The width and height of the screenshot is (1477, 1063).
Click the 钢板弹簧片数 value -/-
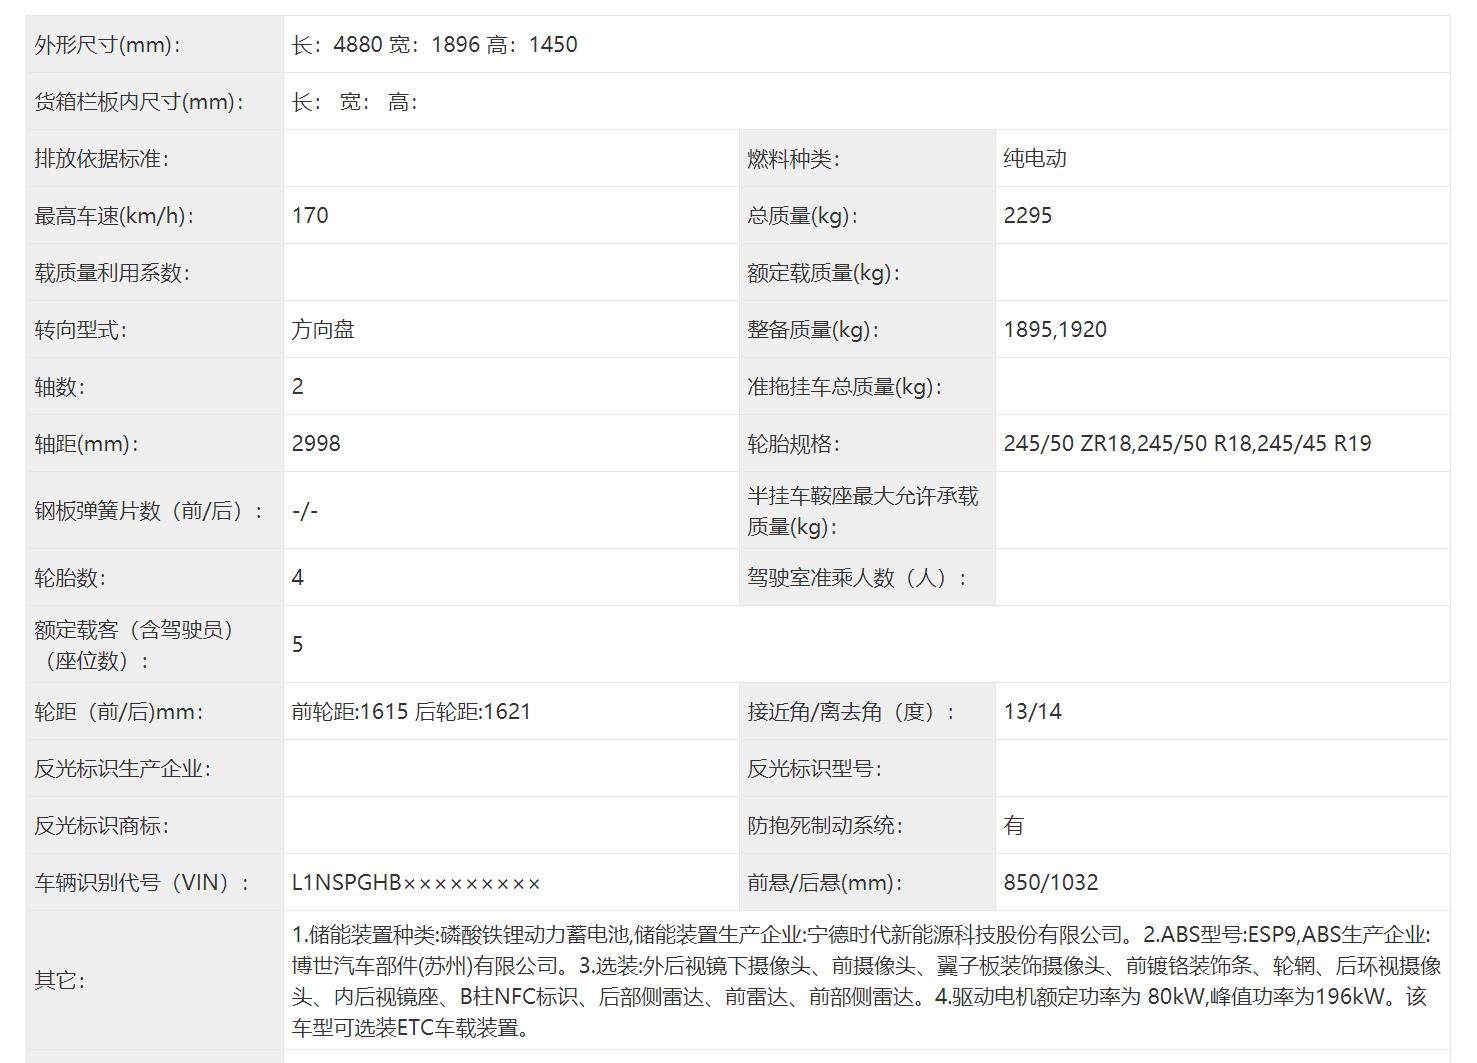tap(305, 511)
